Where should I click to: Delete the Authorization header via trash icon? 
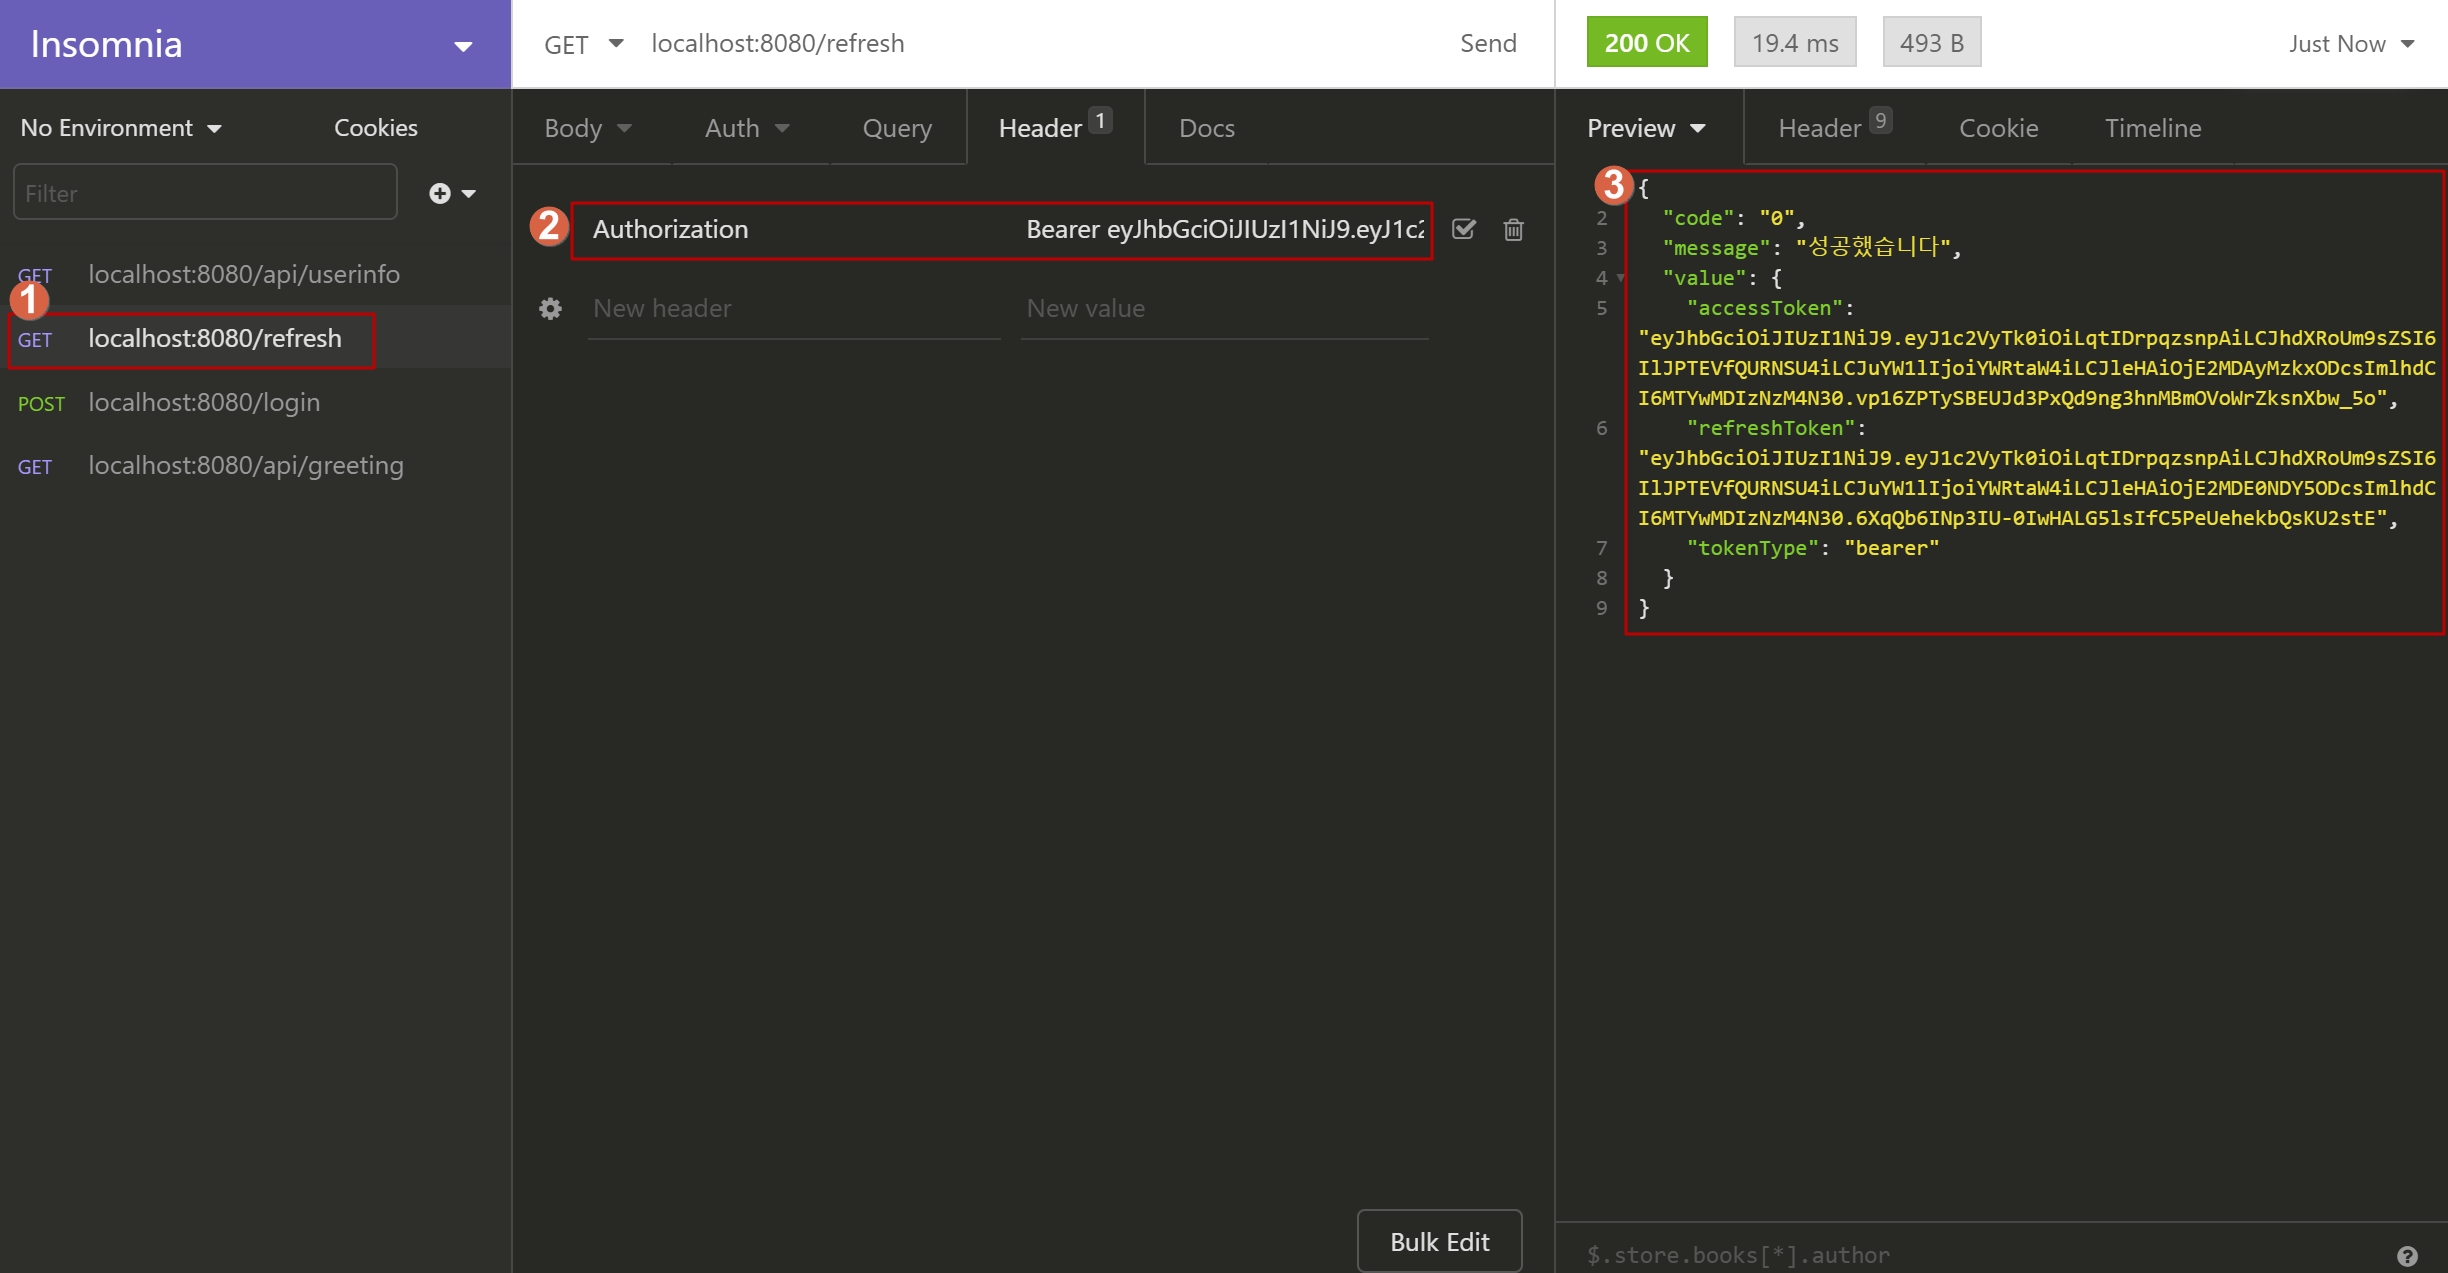tap(1513, 229)
